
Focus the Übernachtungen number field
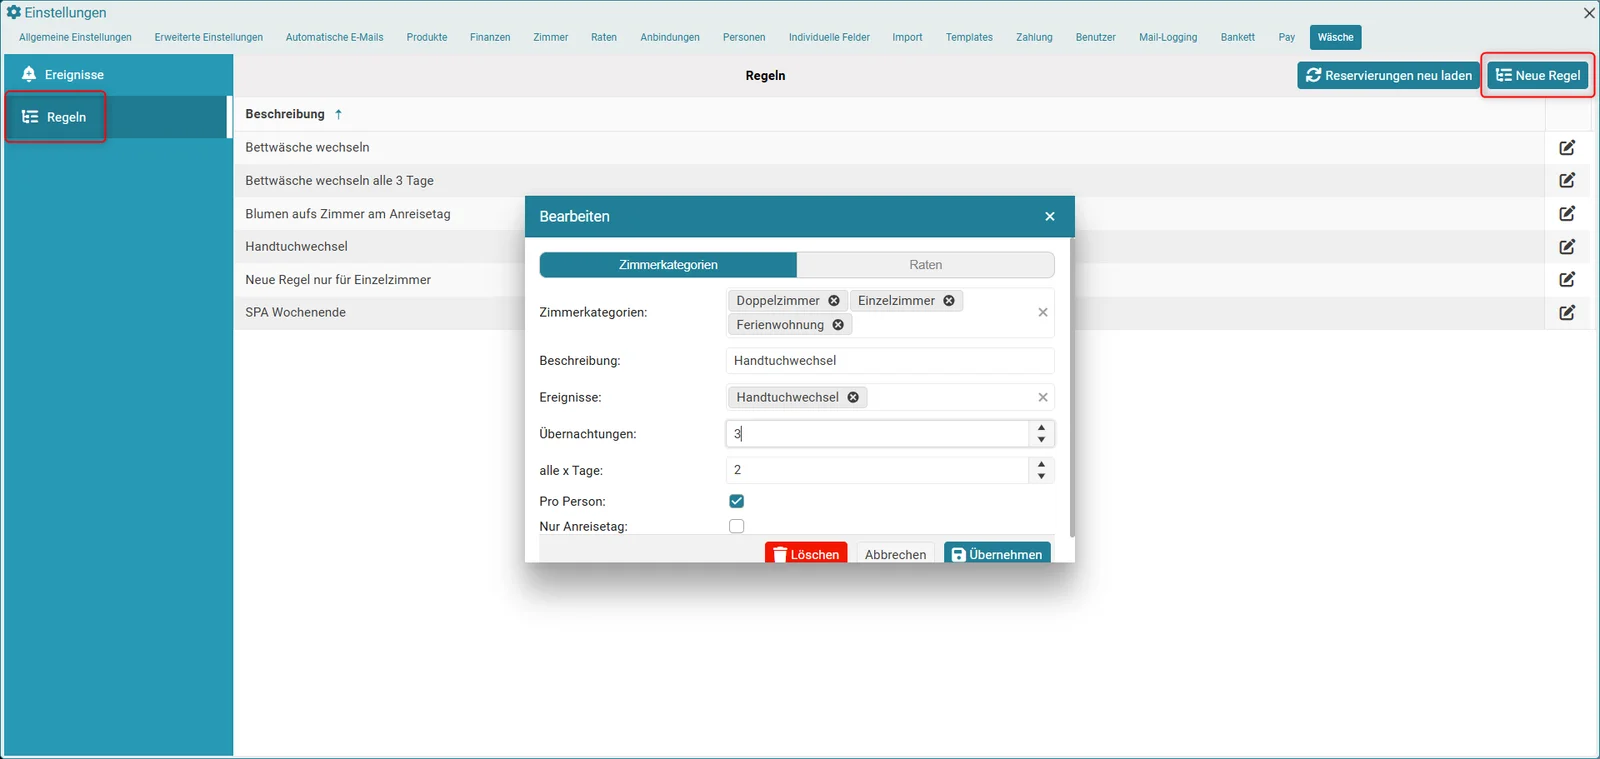pos(877,434)
